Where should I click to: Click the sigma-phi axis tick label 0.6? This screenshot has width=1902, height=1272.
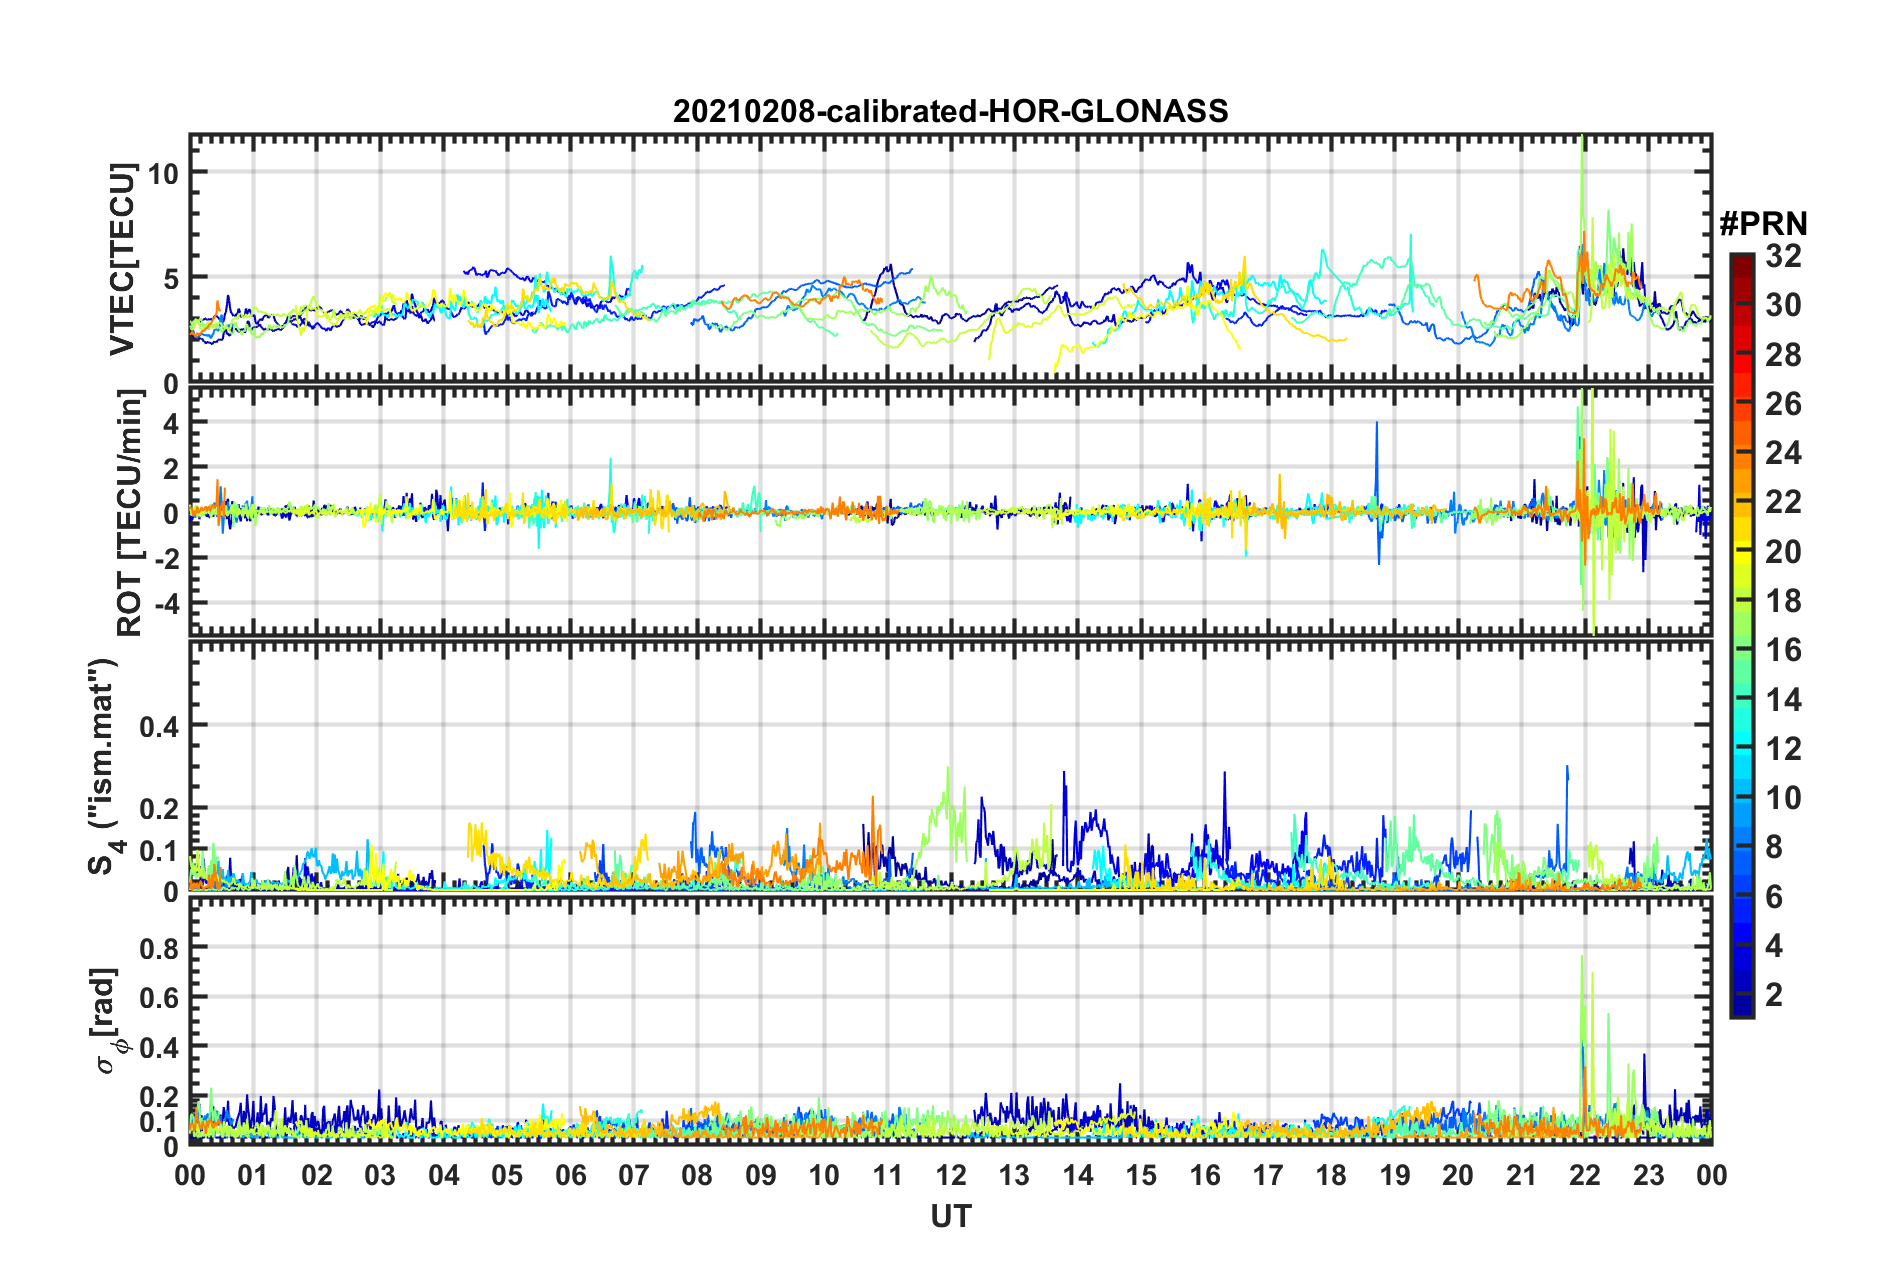point(159,997)
